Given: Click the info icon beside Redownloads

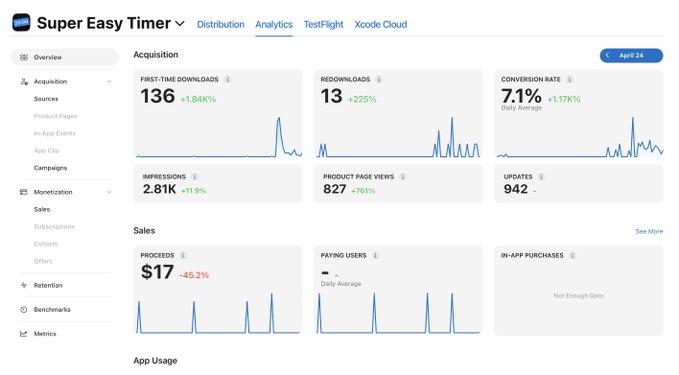Looking at the screenshot, I should coord(379,79).
